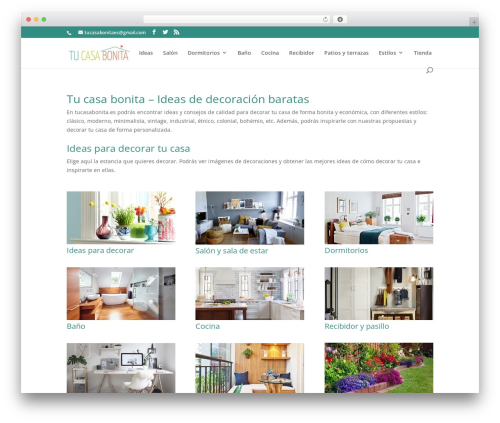The width and height of the screenshot is (500, 423).
Task: Click the envelope email icon
Action: (x=80, y=32)
